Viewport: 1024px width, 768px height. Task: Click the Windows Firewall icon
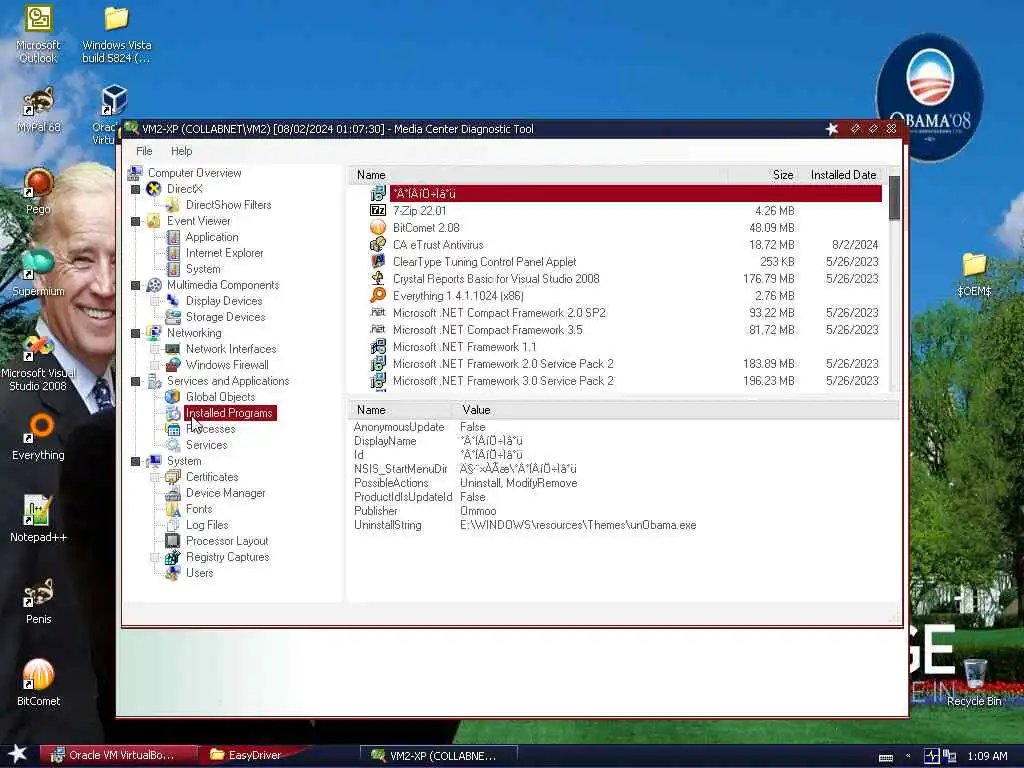(x=172, y=365)
